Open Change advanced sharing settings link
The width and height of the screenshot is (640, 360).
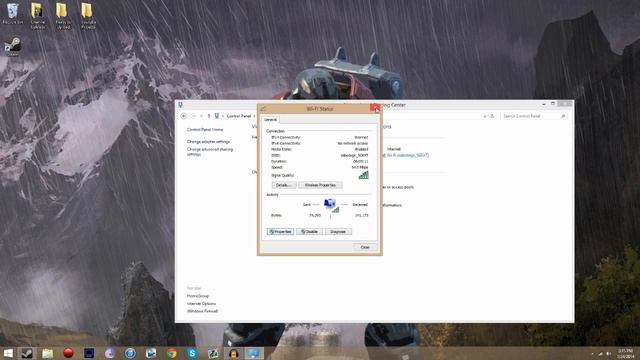click(x=210, y=151)
